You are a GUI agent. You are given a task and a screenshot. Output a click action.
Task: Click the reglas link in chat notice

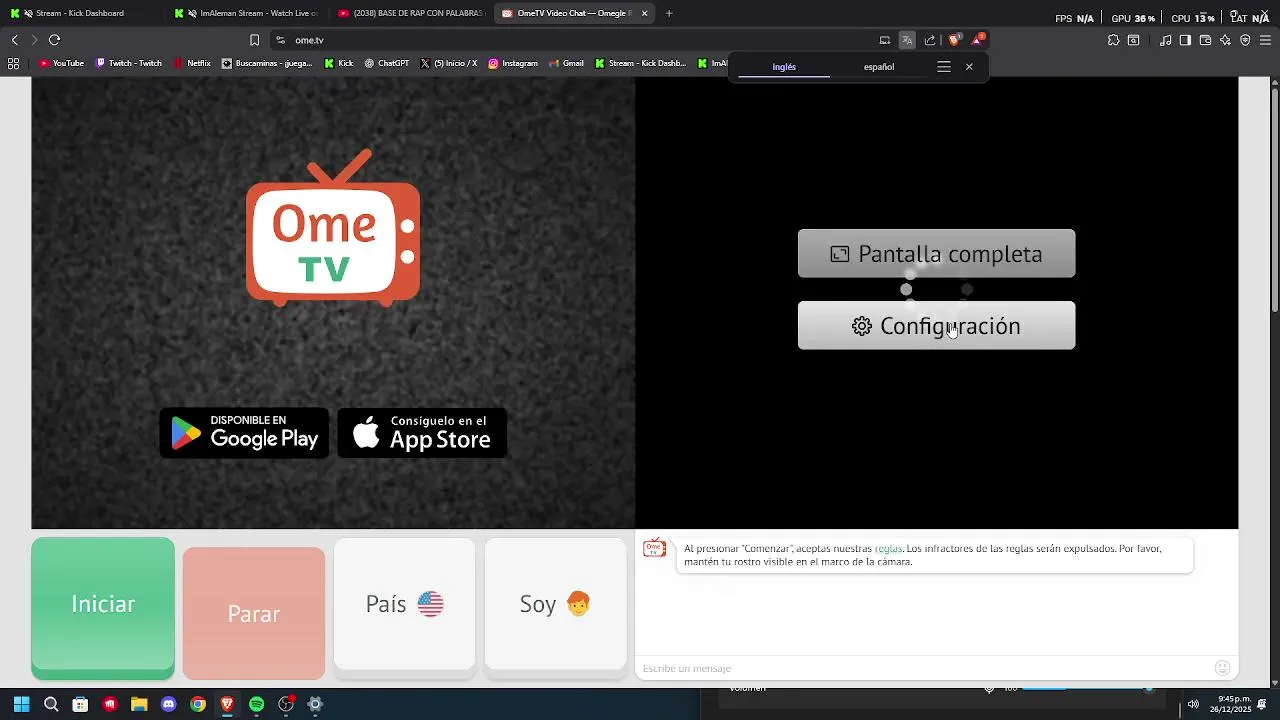(888, 549)
